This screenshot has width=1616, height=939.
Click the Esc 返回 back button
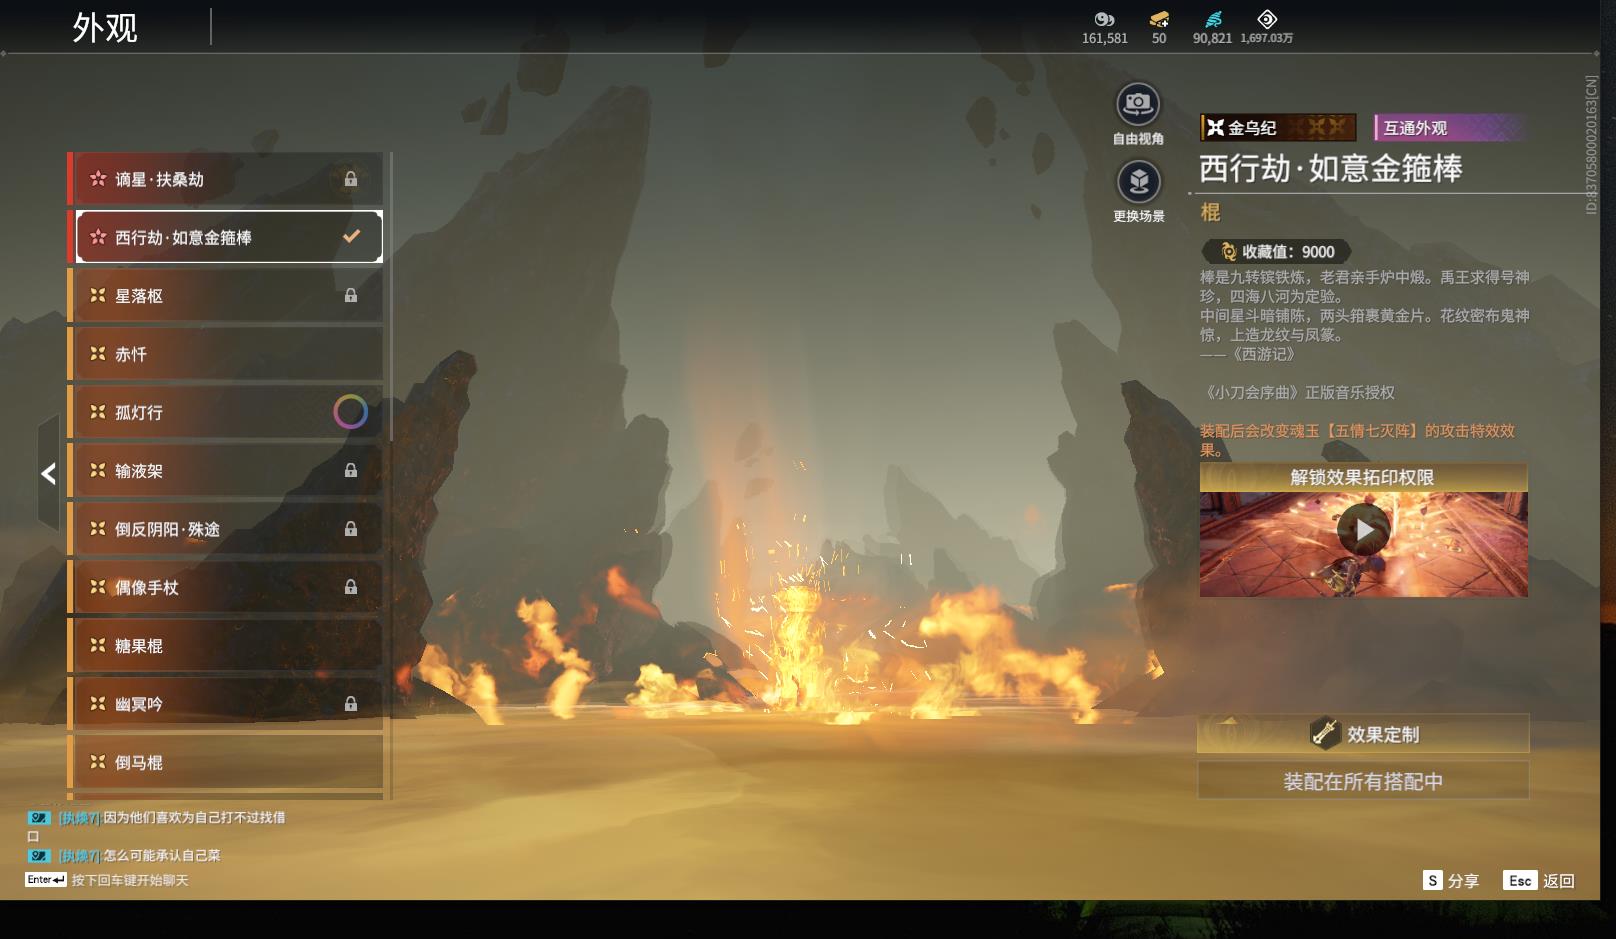click(1539, 880)
